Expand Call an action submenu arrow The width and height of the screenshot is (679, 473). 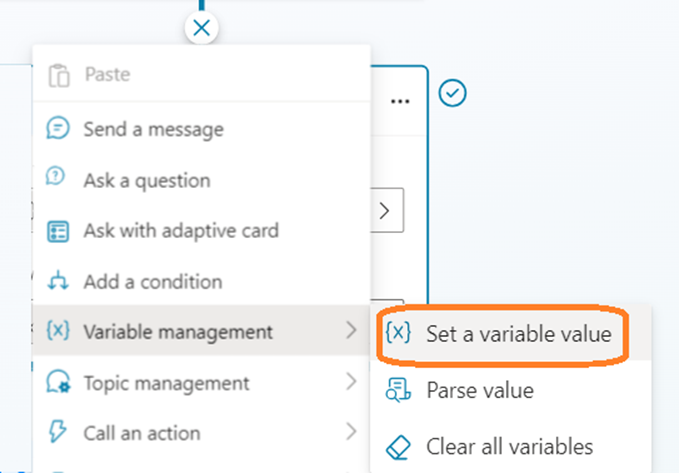click(x=351, y=432)
